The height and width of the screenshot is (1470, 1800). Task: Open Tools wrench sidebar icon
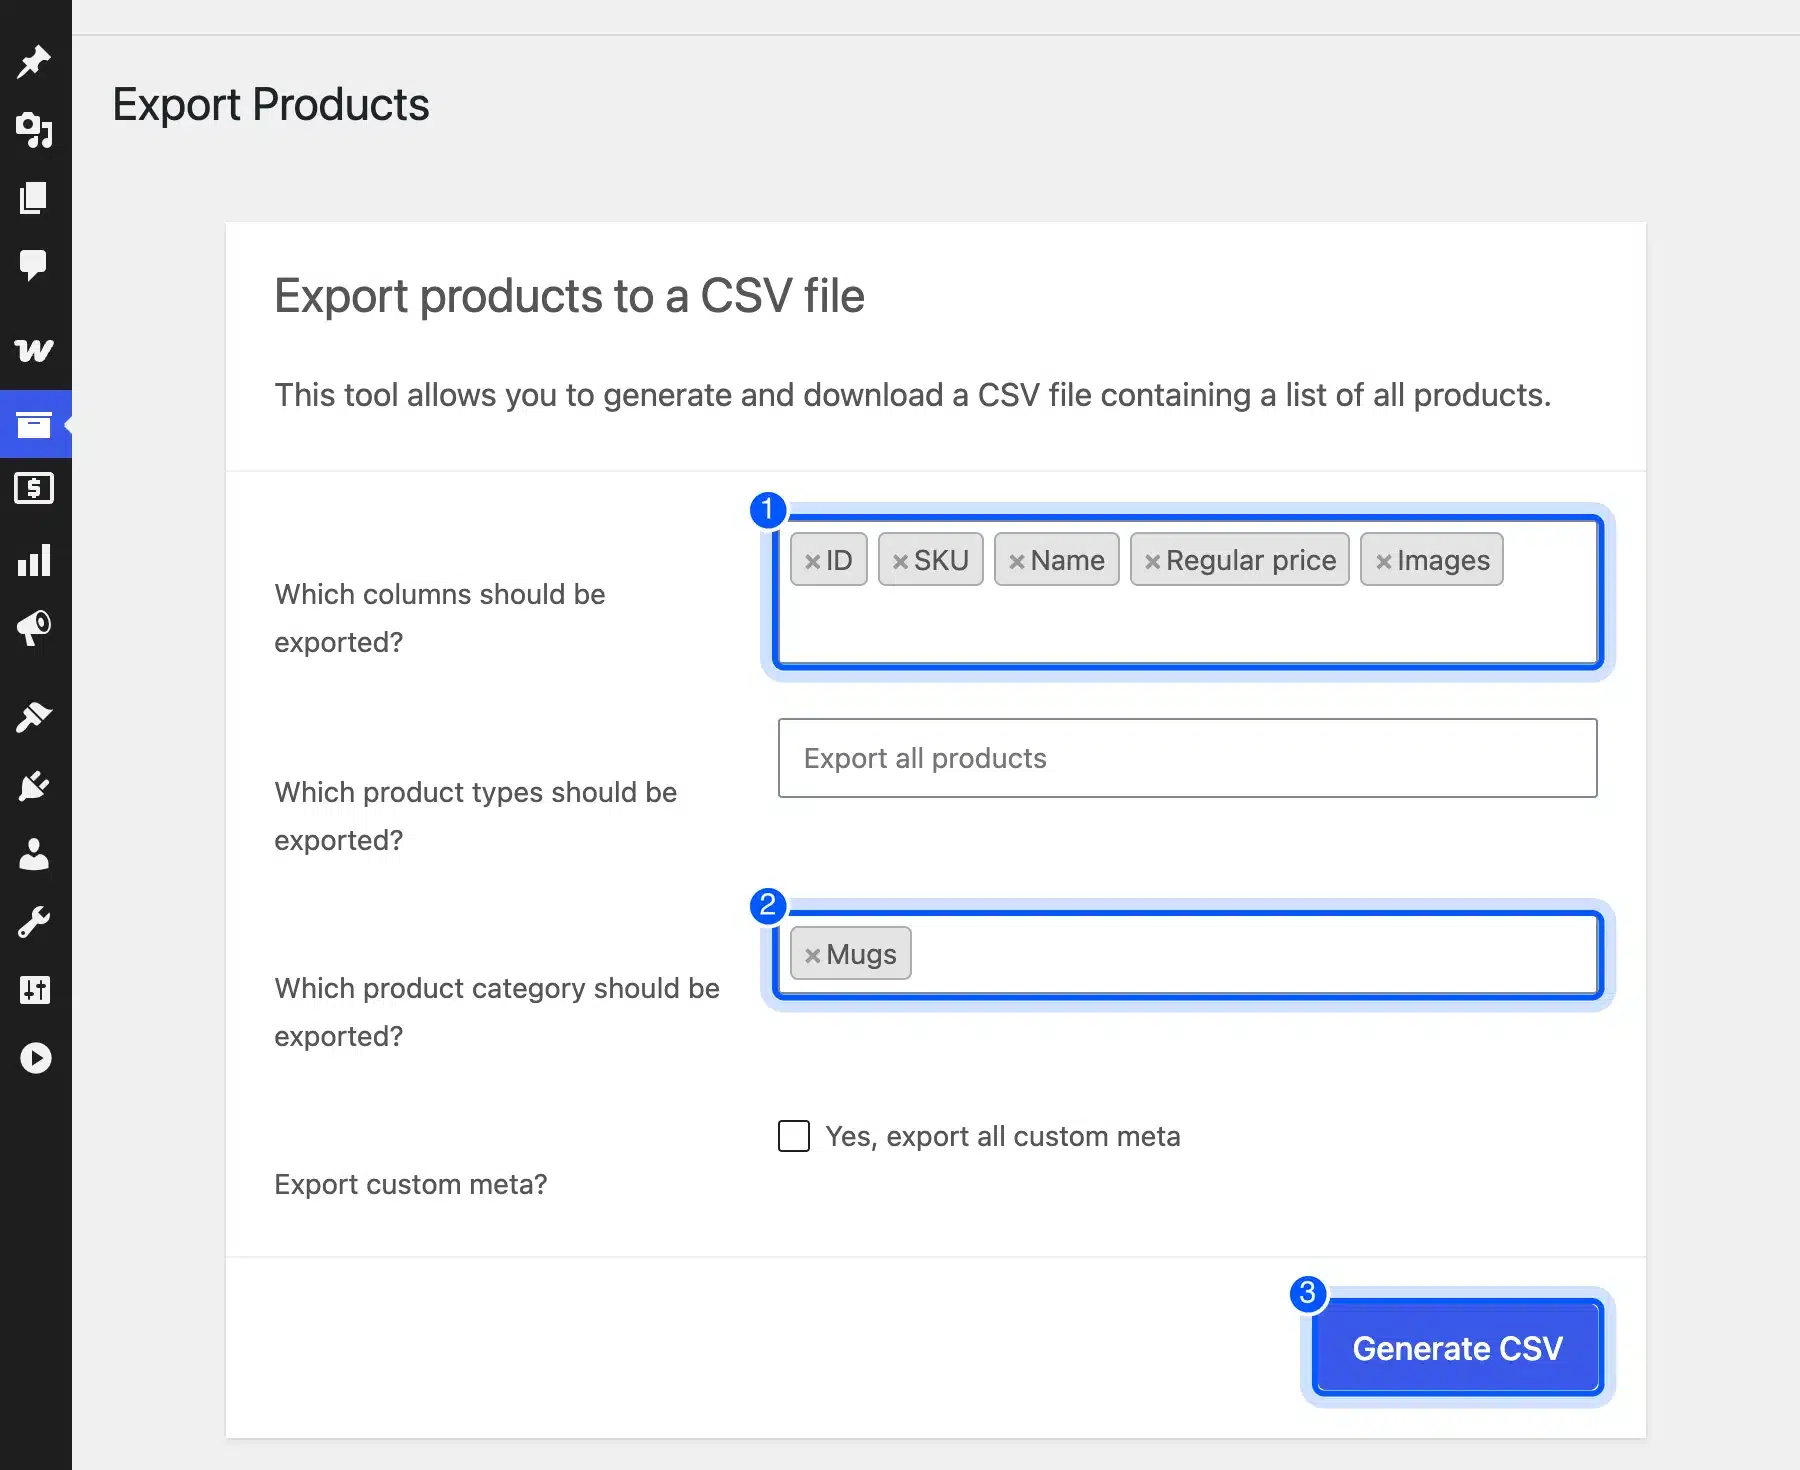coord(34,922)
